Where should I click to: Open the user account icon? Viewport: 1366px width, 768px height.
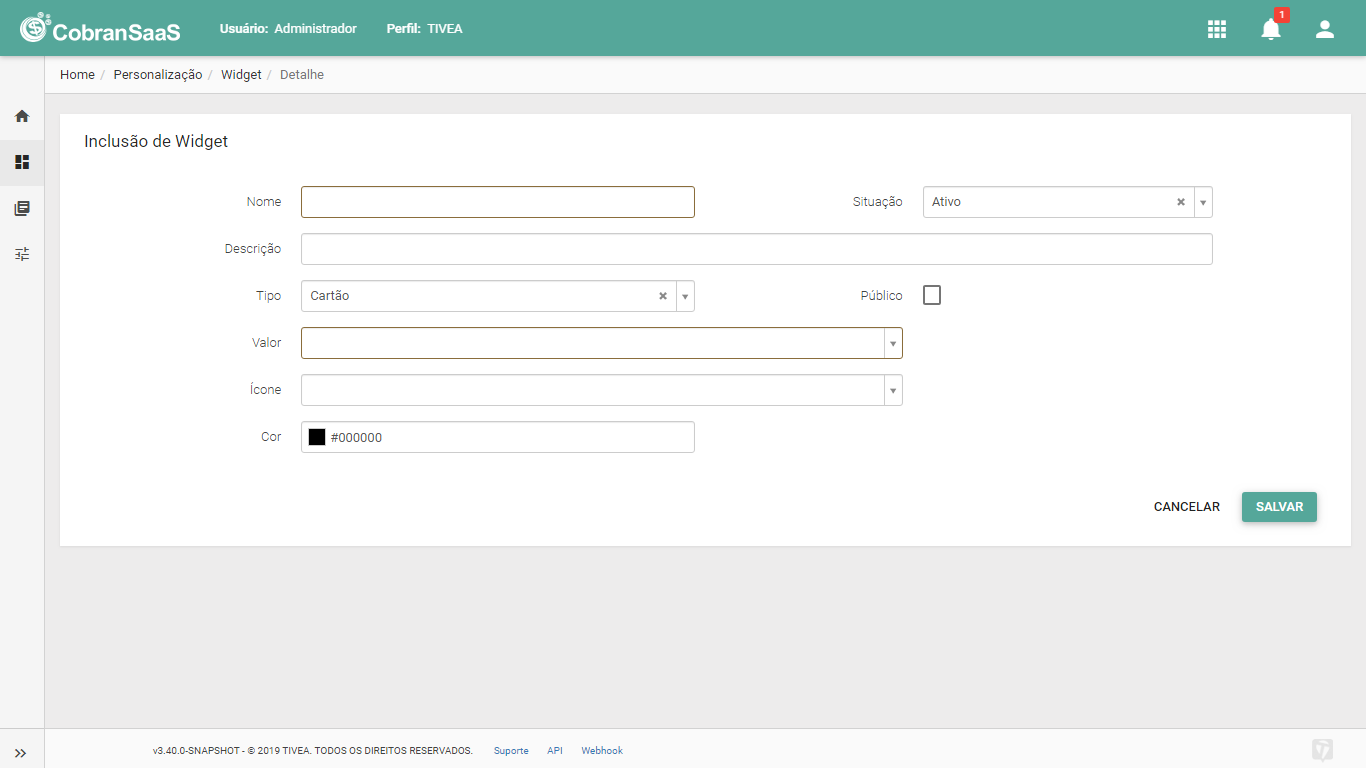pos(1325,29)
